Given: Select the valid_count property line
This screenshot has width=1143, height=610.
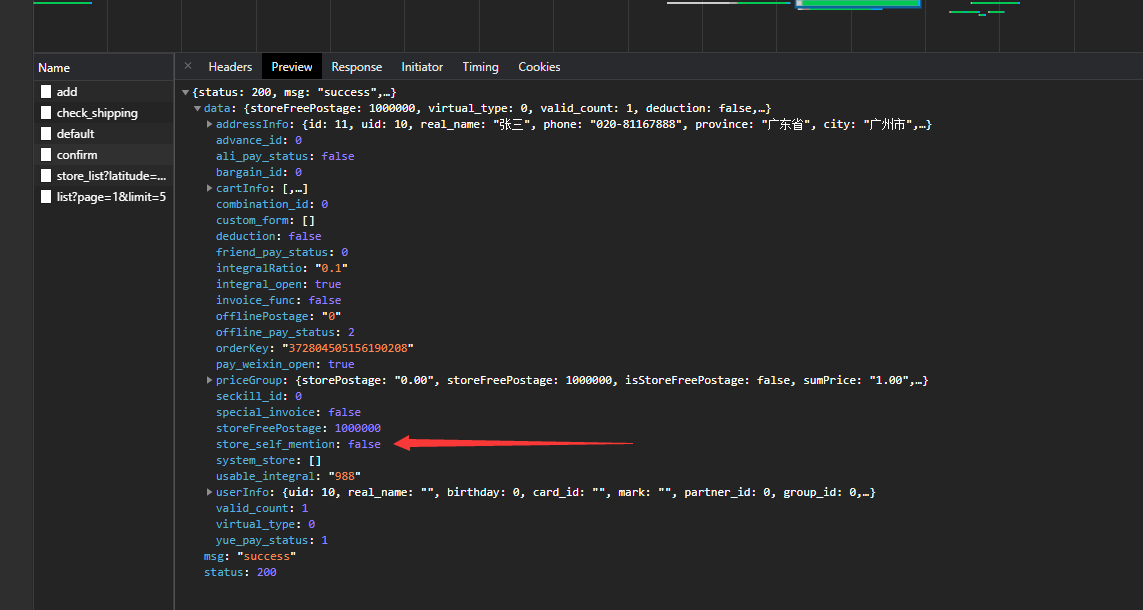Looking at the screenshot, I should [x=262, y=509].
